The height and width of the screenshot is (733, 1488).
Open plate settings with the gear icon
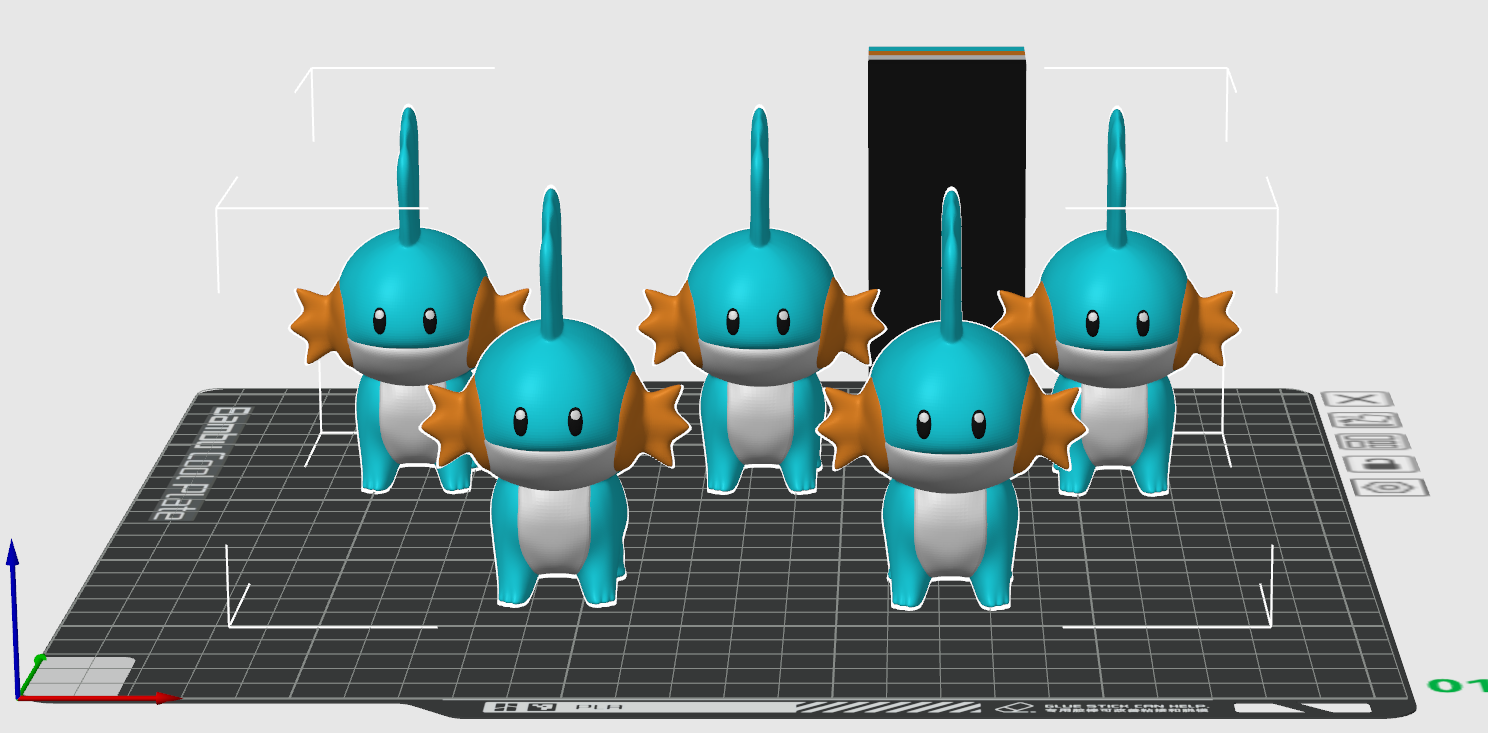(x=1389, y=487)
